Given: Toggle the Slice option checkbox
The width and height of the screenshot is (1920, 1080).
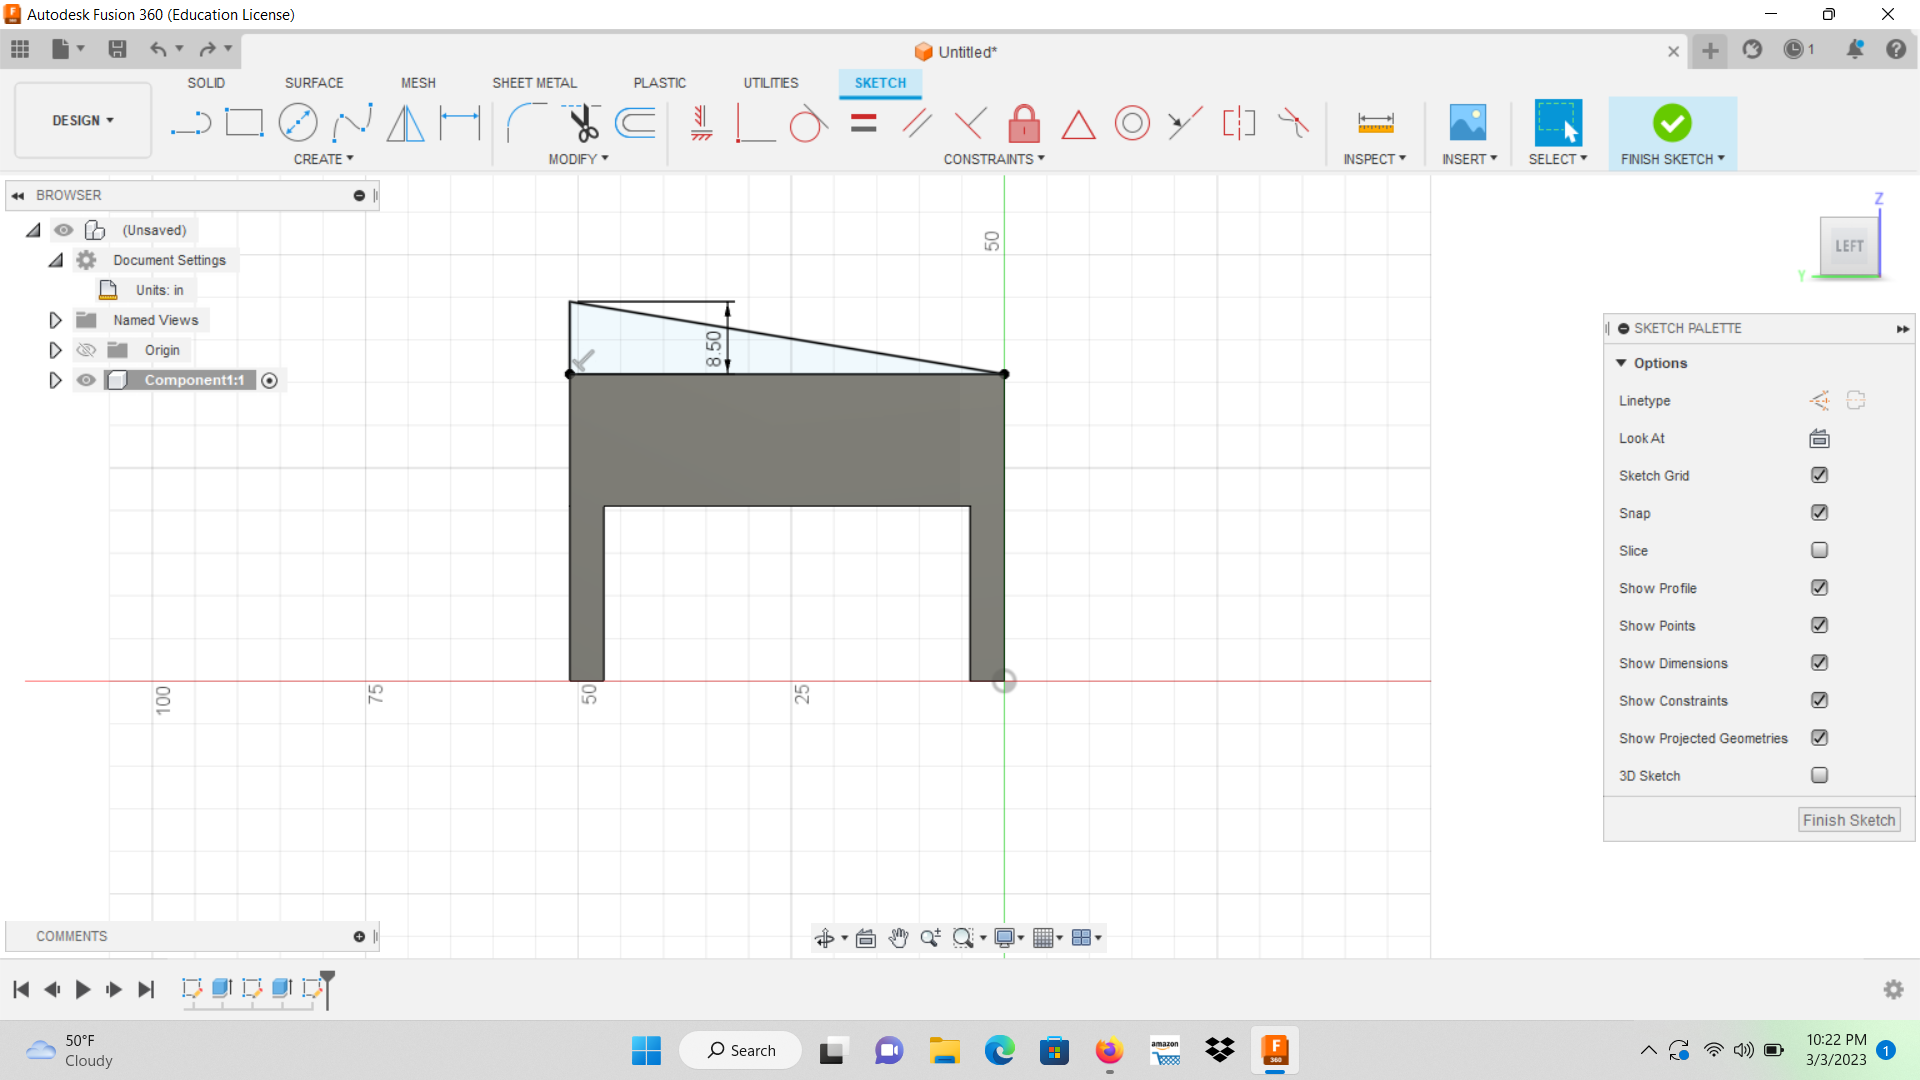Looking at the screenshot, I should click(x=1820, y=550).
